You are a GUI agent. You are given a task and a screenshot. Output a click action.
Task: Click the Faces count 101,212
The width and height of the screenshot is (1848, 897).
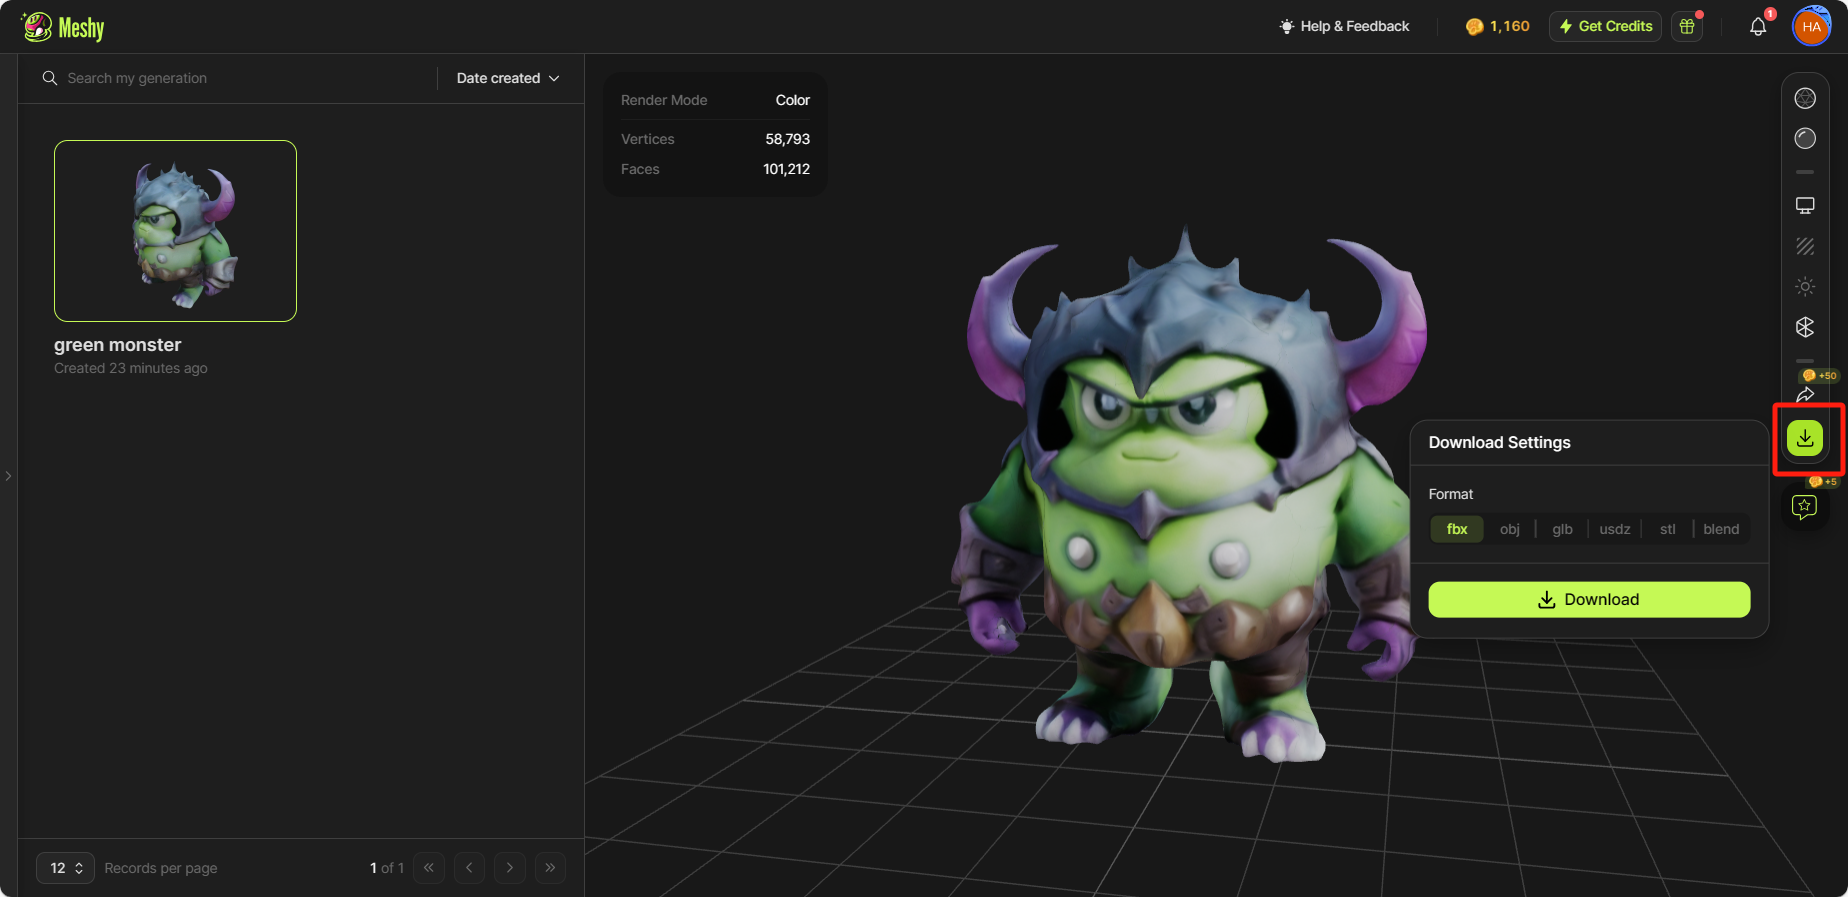click(787, 169)
